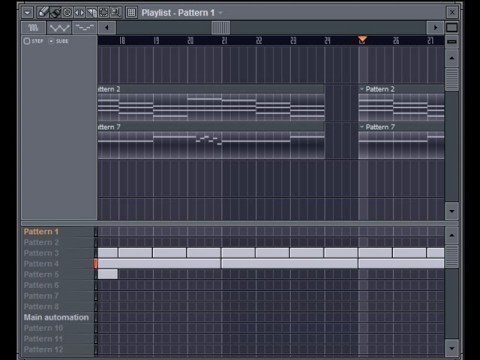Click bar 21 on the timeline ruler
Viewport: 480px width, 360px height.
pos(225,41)
